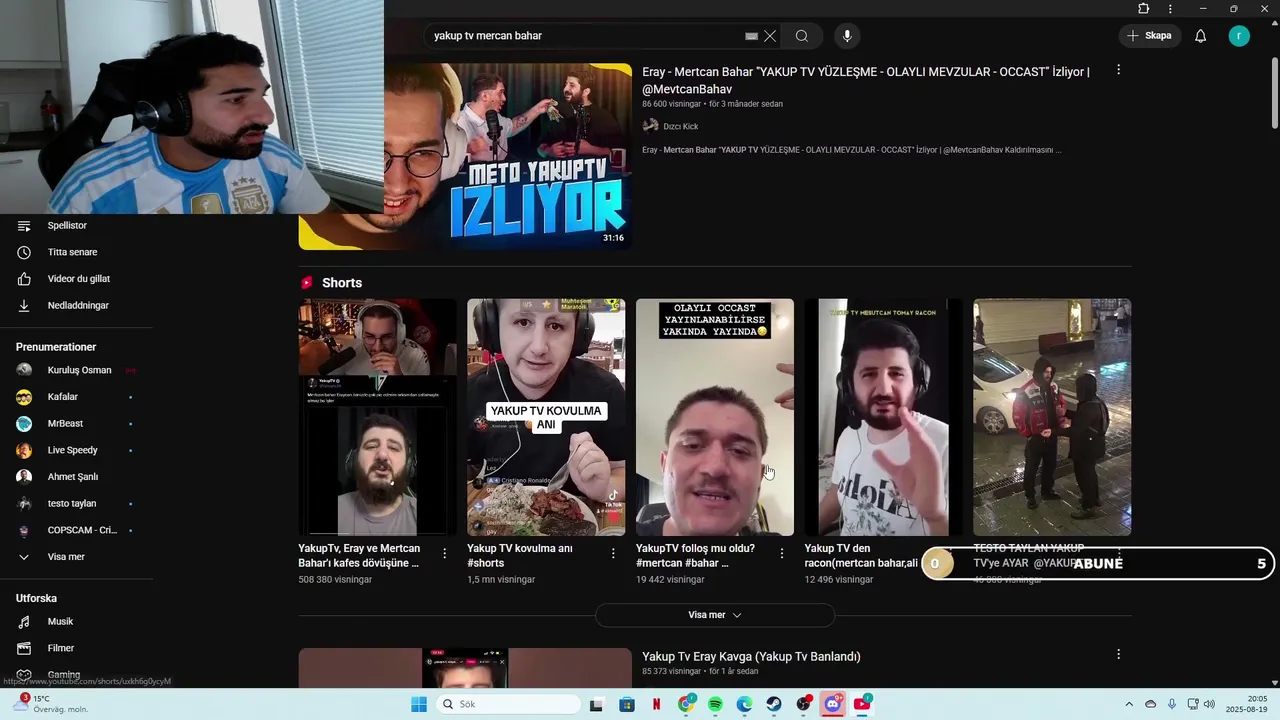The height and width of the screenshot is (720, 1280).
Task: Click inside the YouTube search field
Action: click(585, 36)
